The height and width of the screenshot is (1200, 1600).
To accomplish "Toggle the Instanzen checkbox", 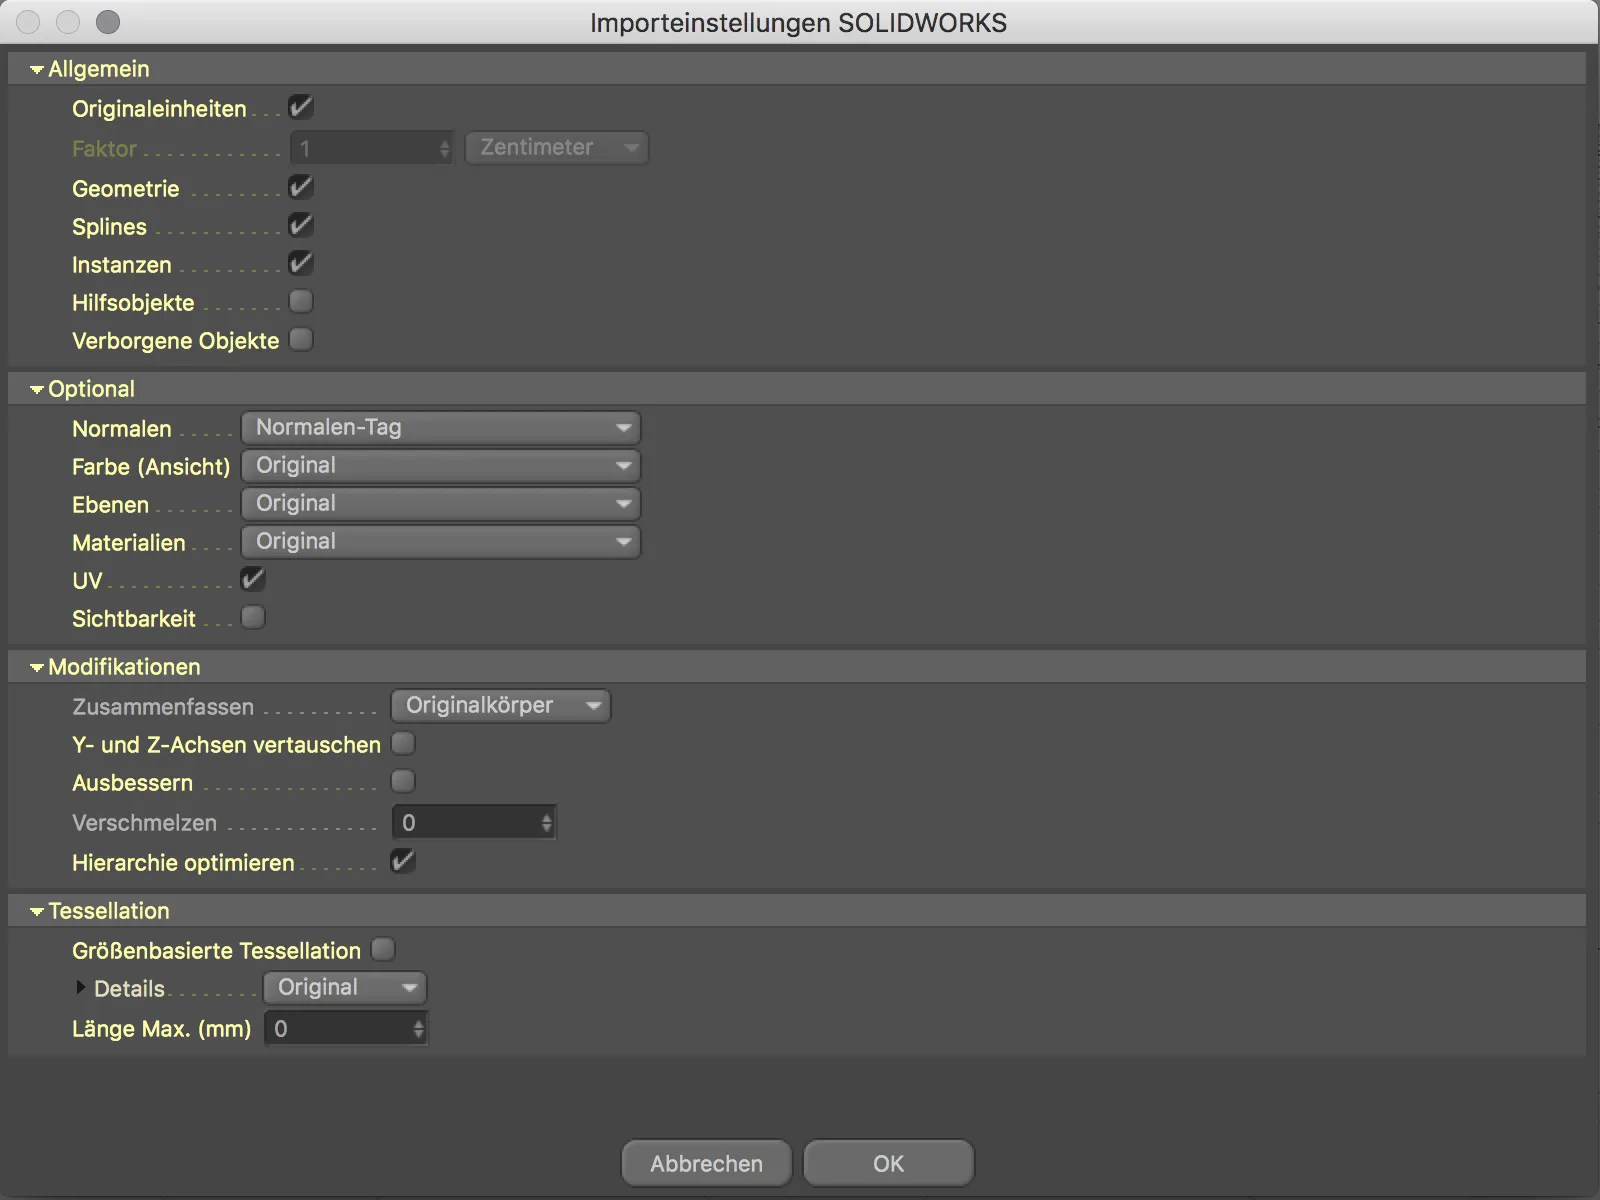I will (x=301, y=263).
